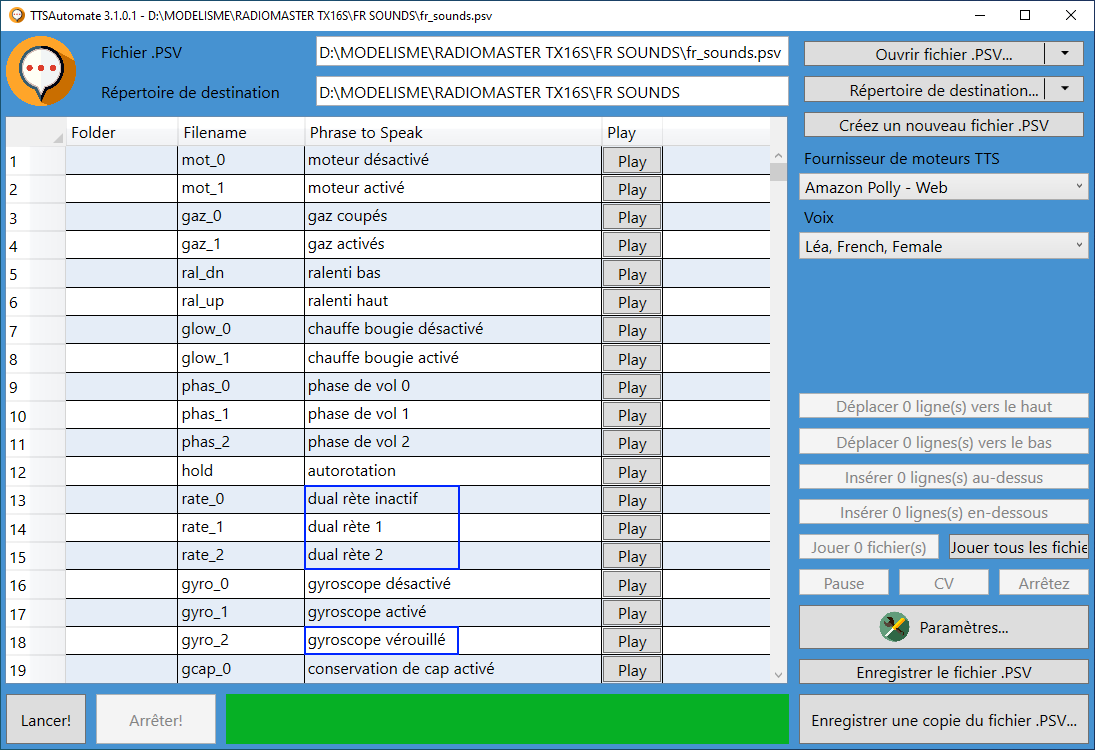This screenshot has height=750, width=1095.
Task: Open the Voix selection combo box
Action: tap(944, 246)
